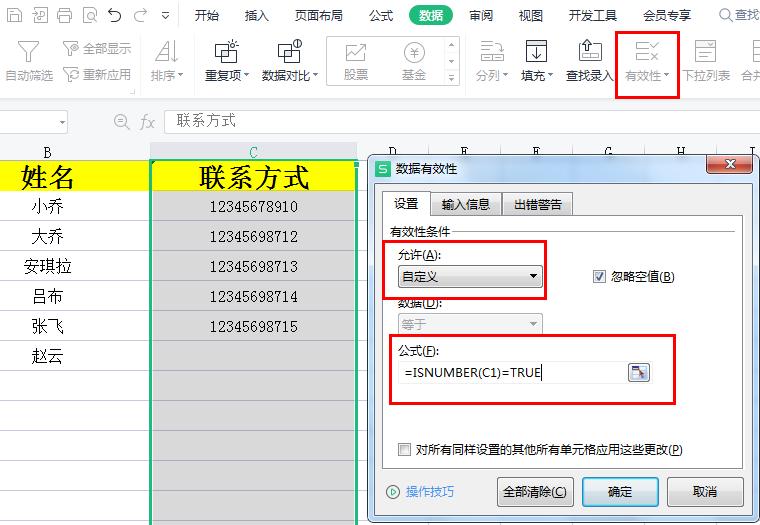Open the 审阅 ribbon tab
This screenshot has height=525, width=760.
tap(481, 16)
